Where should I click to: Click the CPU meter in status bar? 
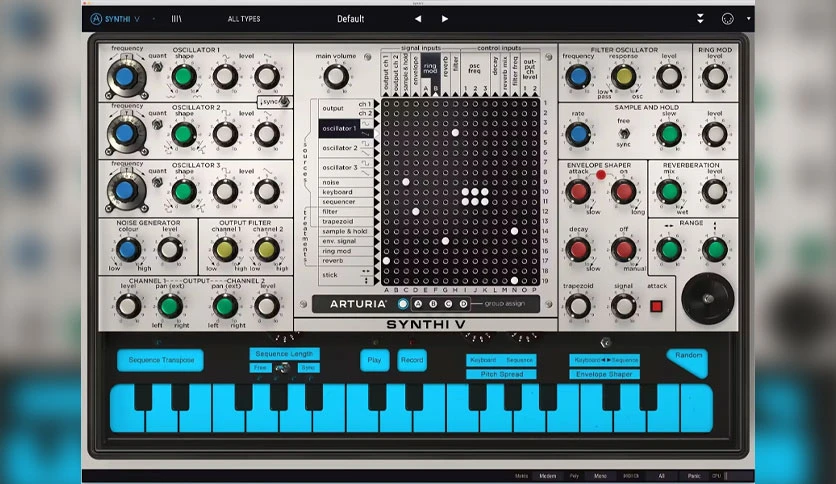pyautogui.click(x=720, y=476)
